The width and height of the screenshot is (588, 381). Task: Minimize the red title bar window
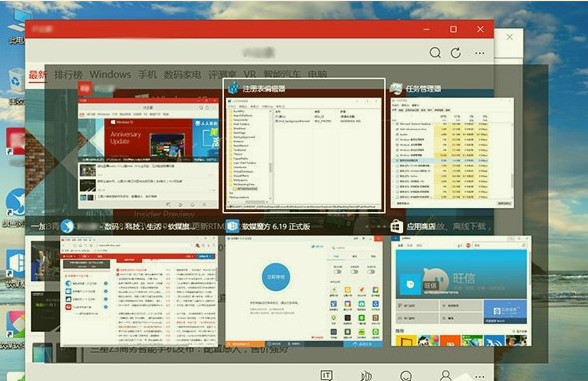coord(426,29)
